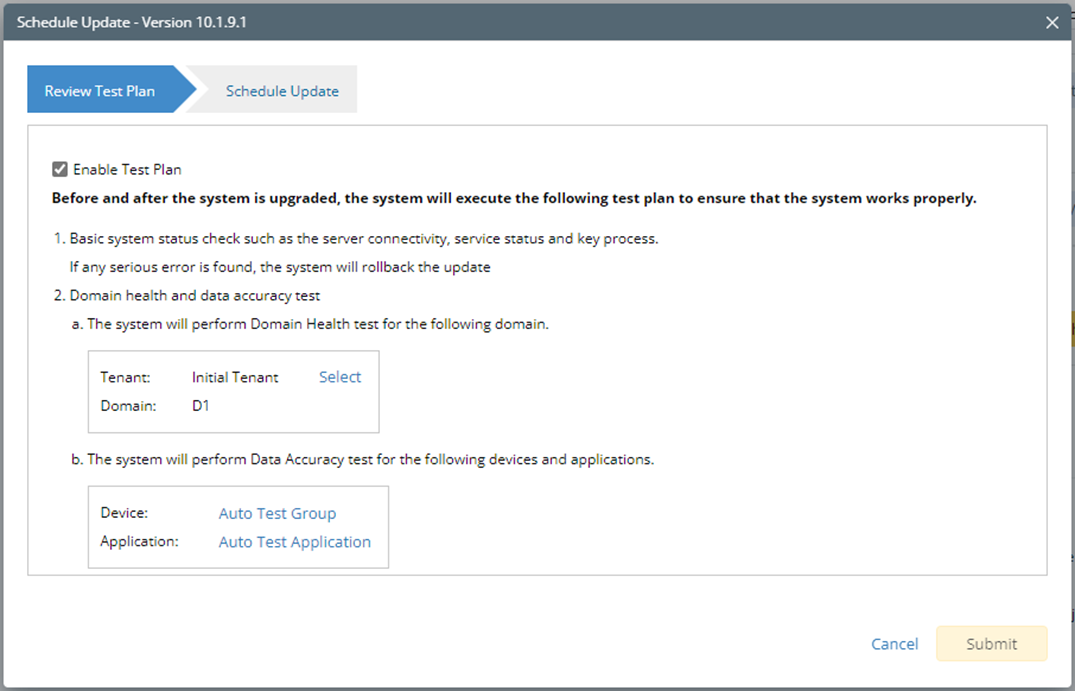Screen dimensions: 1075x691
Task: Cancel the schedule update dialog
Action: click(894, 644)
